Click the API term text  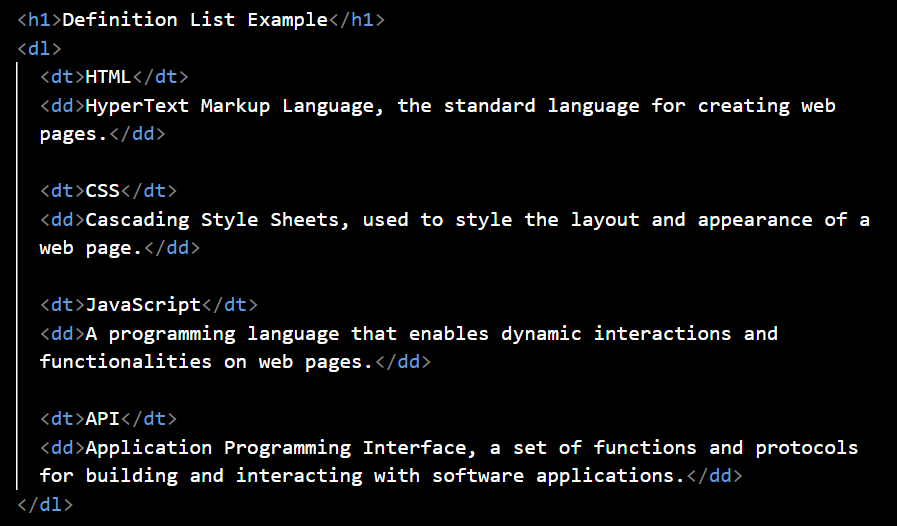click(x=102, y=418)
